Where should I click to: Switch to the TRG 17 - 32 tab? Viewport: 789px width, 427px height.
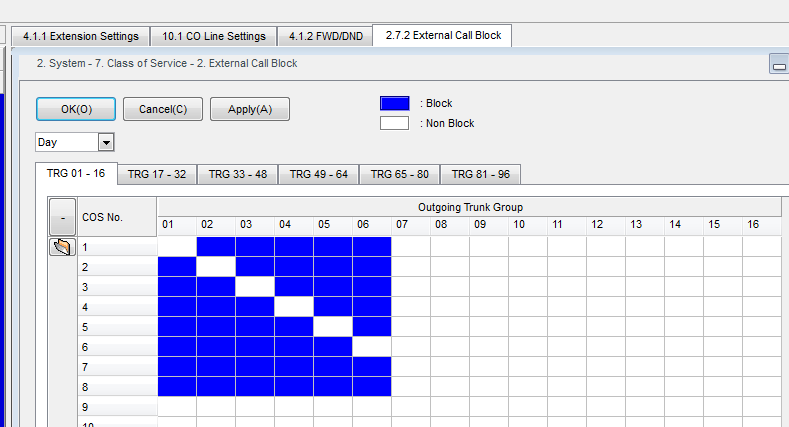157,175
